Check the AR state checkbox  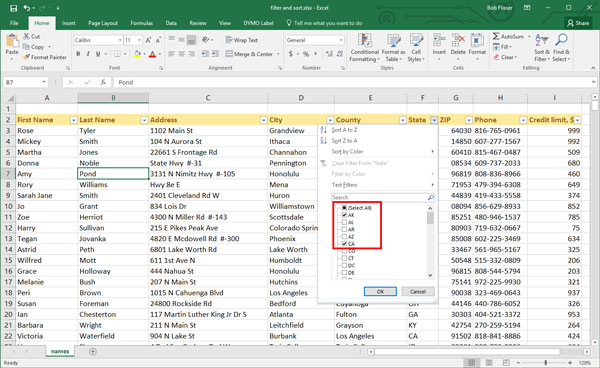pyautogui.click(x=344, y=229)
